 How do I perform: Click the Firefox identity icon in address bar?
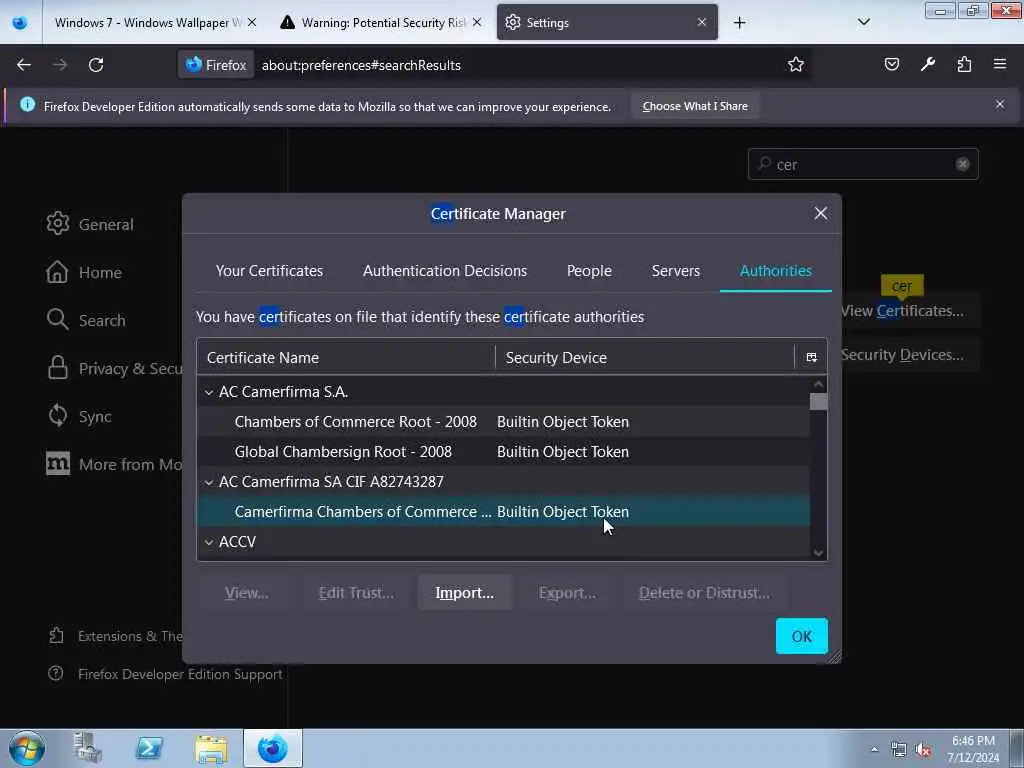(x=216, y=65)
